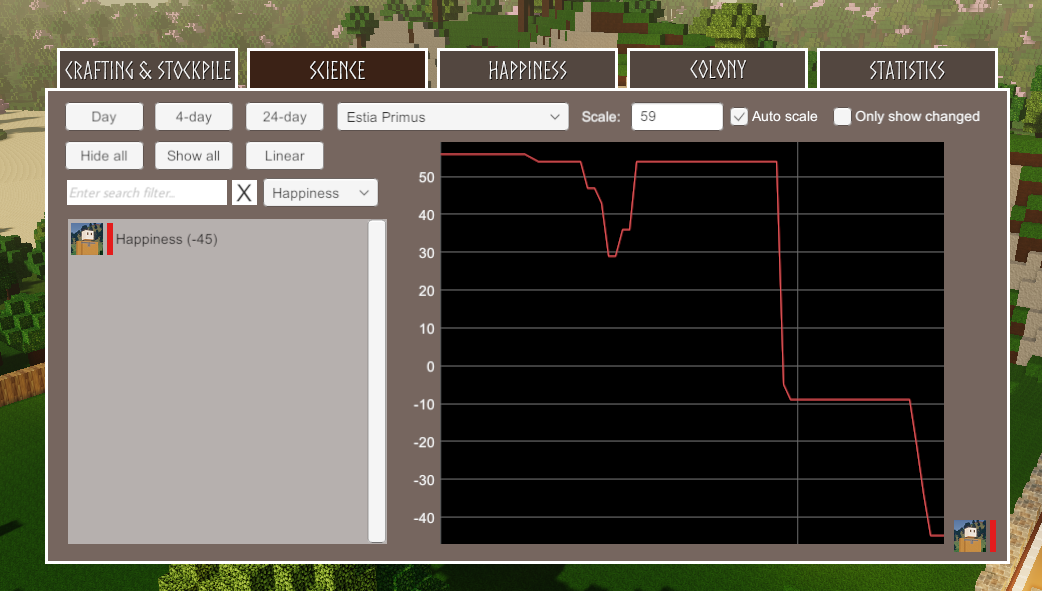Set graph range to Day
The height and width of the screenshot is (591, 1042).
click(x=104, y=116)
